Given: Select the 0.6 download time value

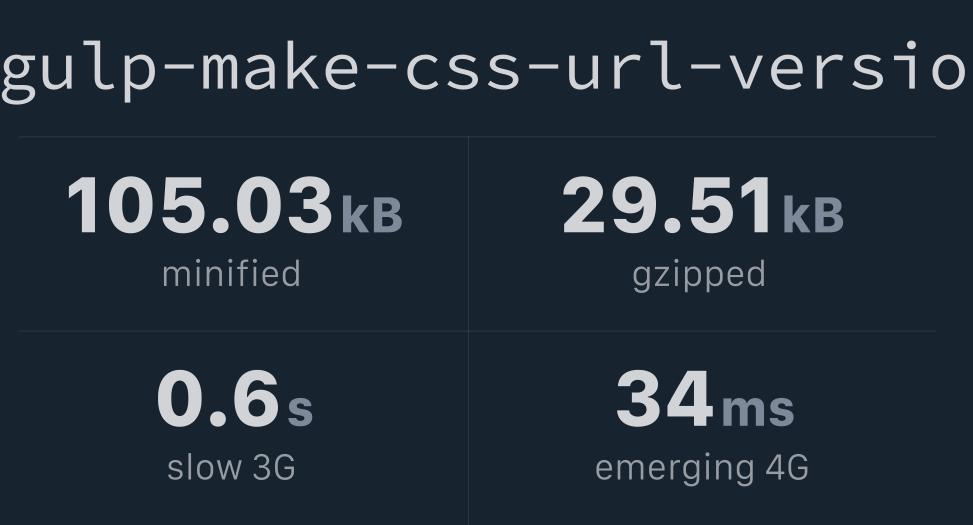Looking at the screenshot, I should (x=218, y=398).
